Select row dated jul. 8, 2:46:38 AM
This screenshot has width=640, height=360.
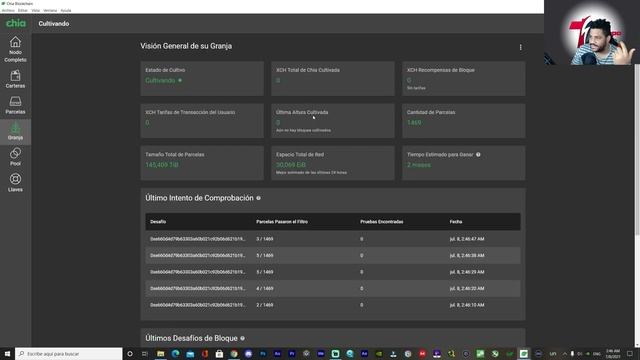tap(333, 256)
